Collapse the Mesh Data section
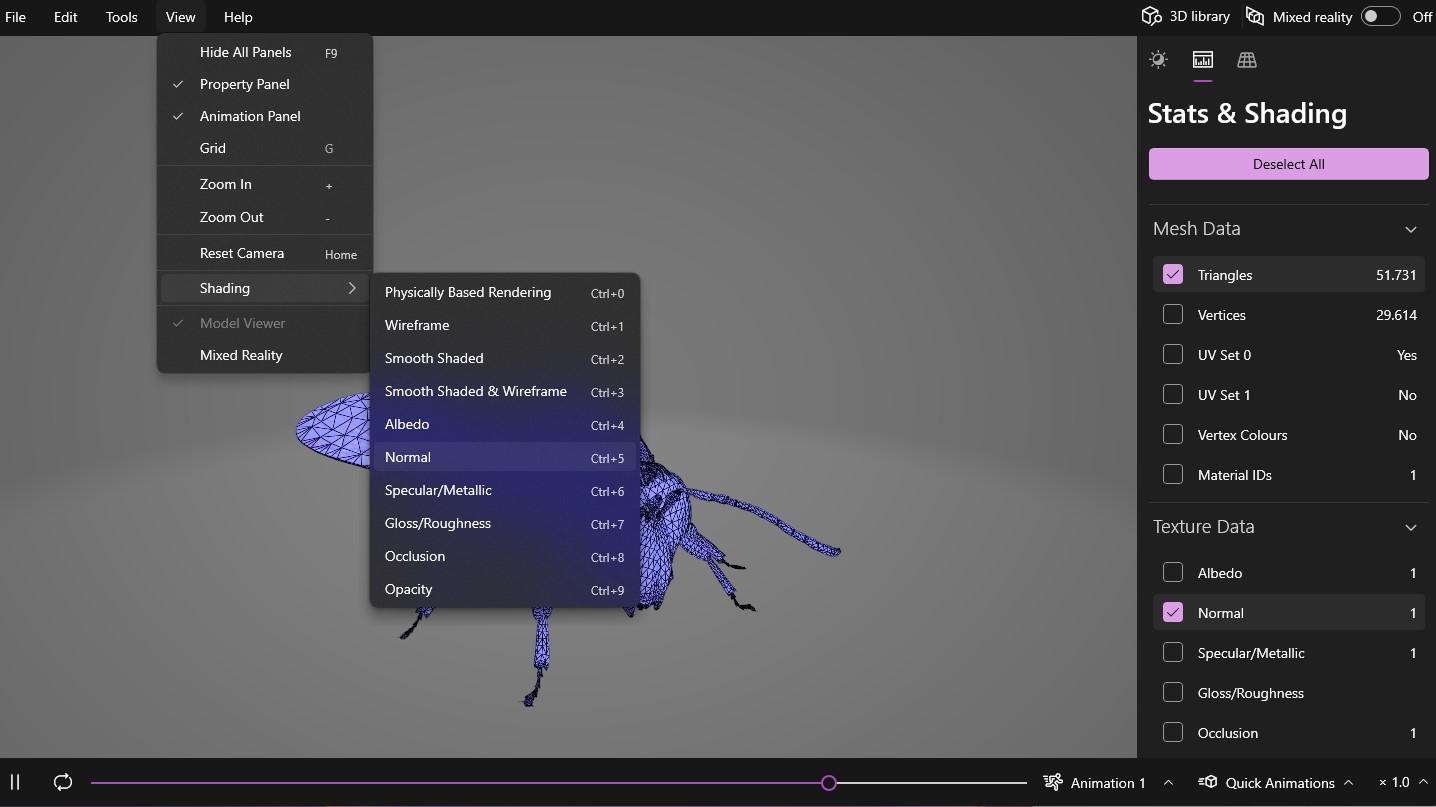This screenshot has height=807, width=1436. pyautogui.click(x=1410, y=229)
